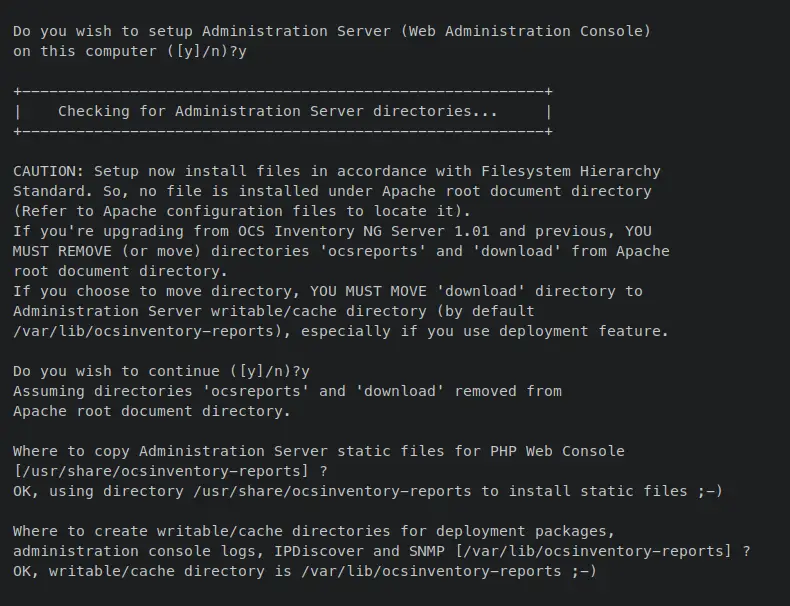This screenshot has width=790, height=606.
Task: Click the 'y' answer after 'Do you wish to continue'
Action: [x=305, y=372]
